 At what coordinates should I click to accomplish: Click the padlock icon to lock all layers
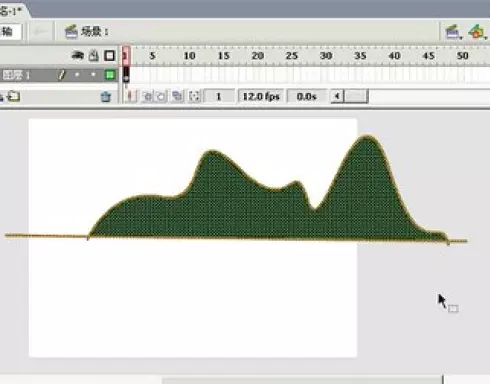94,56
